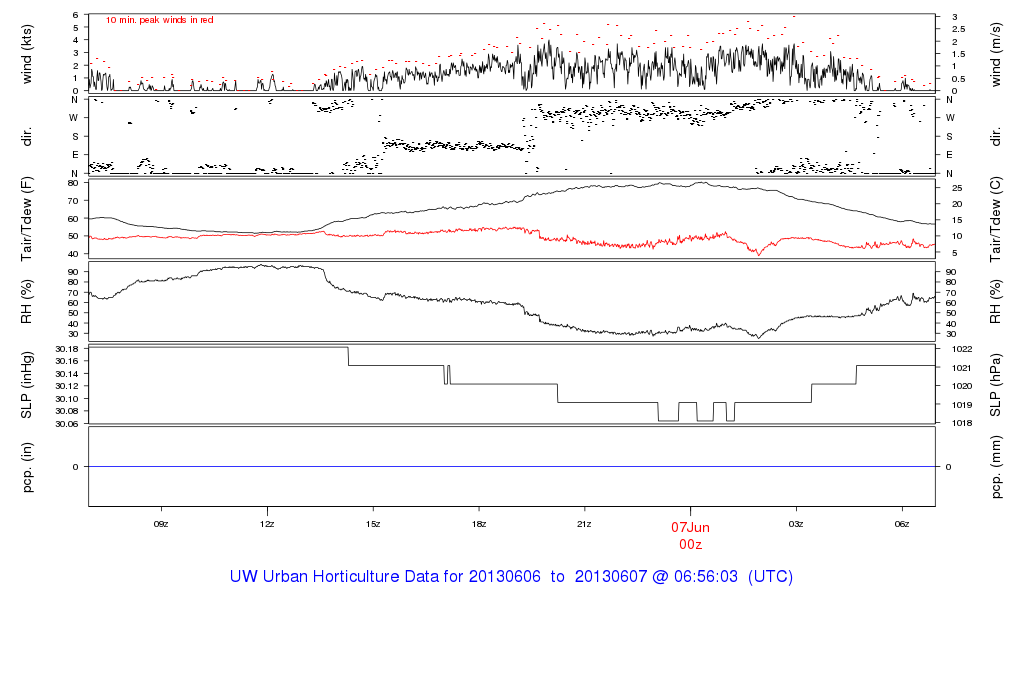1024x700 pixels.
Task: Click the left 'pcp. (in)' axis title
Action: coord(27,467)
